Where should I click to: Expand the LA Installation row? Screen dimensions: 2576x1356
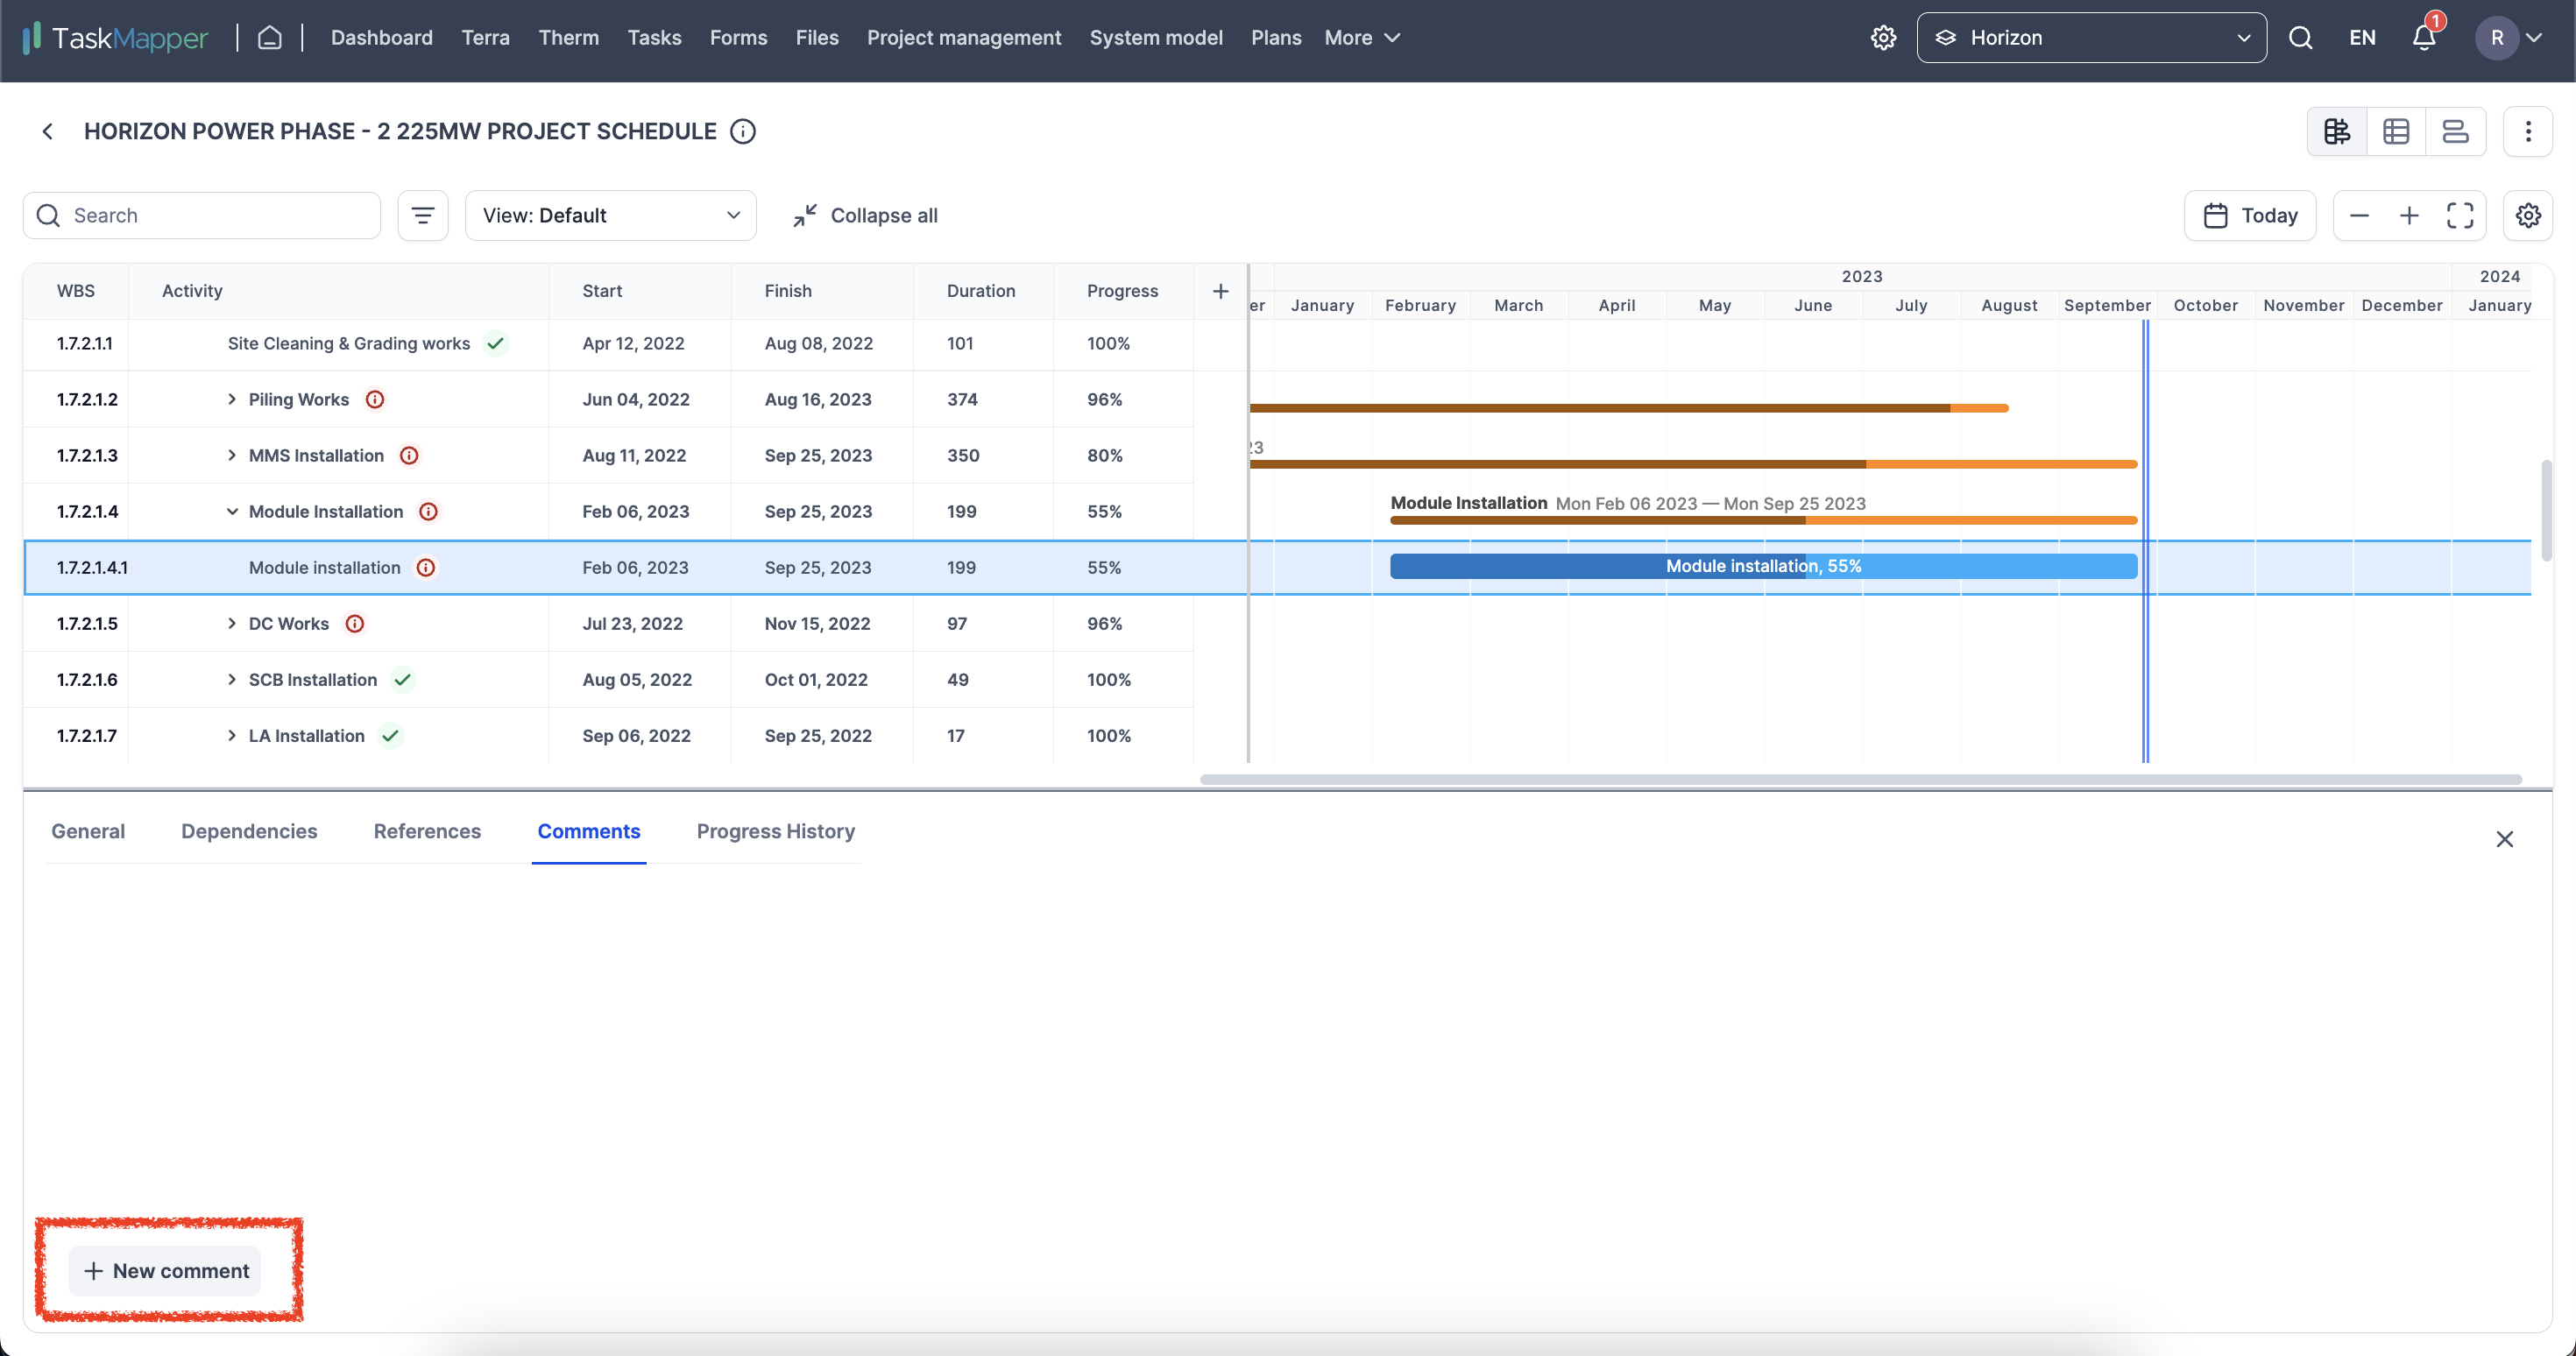click(x=232, y=736)
